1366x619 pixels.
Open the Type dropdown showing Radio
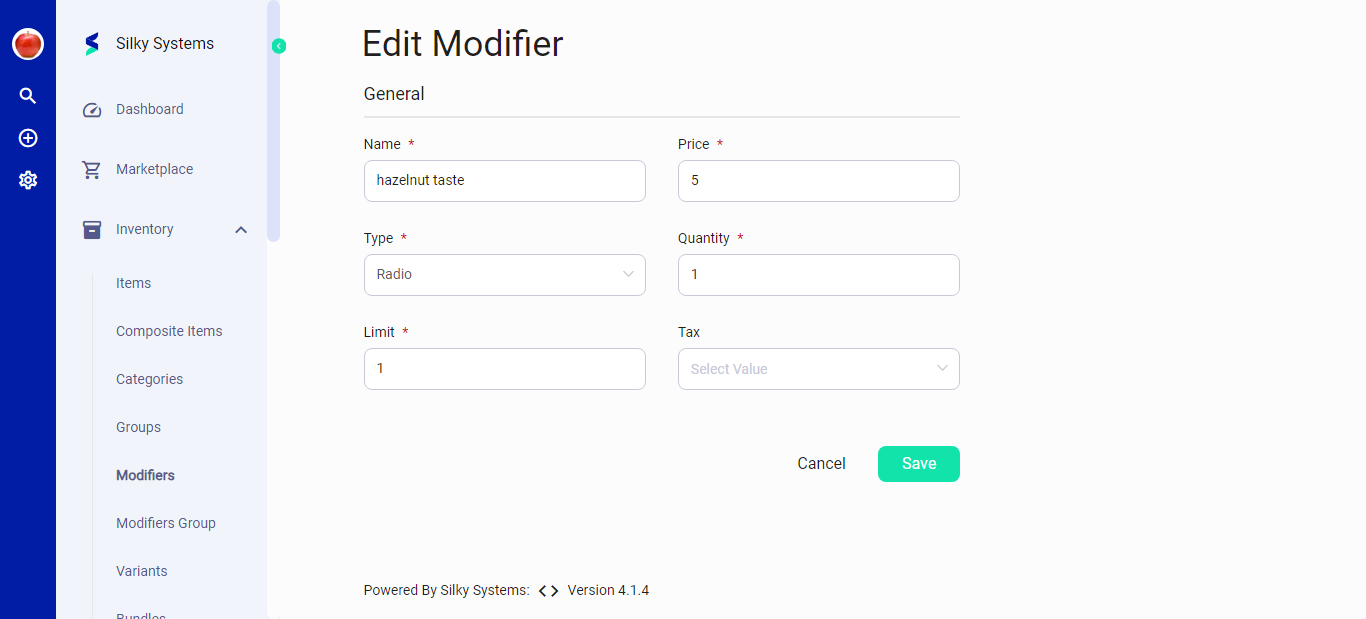point(504,274)
